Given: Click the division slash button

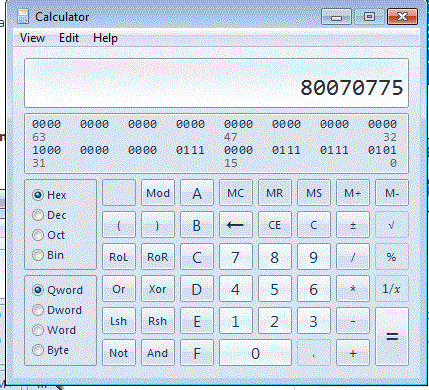Looking at the screenshot, I should 353,257.
